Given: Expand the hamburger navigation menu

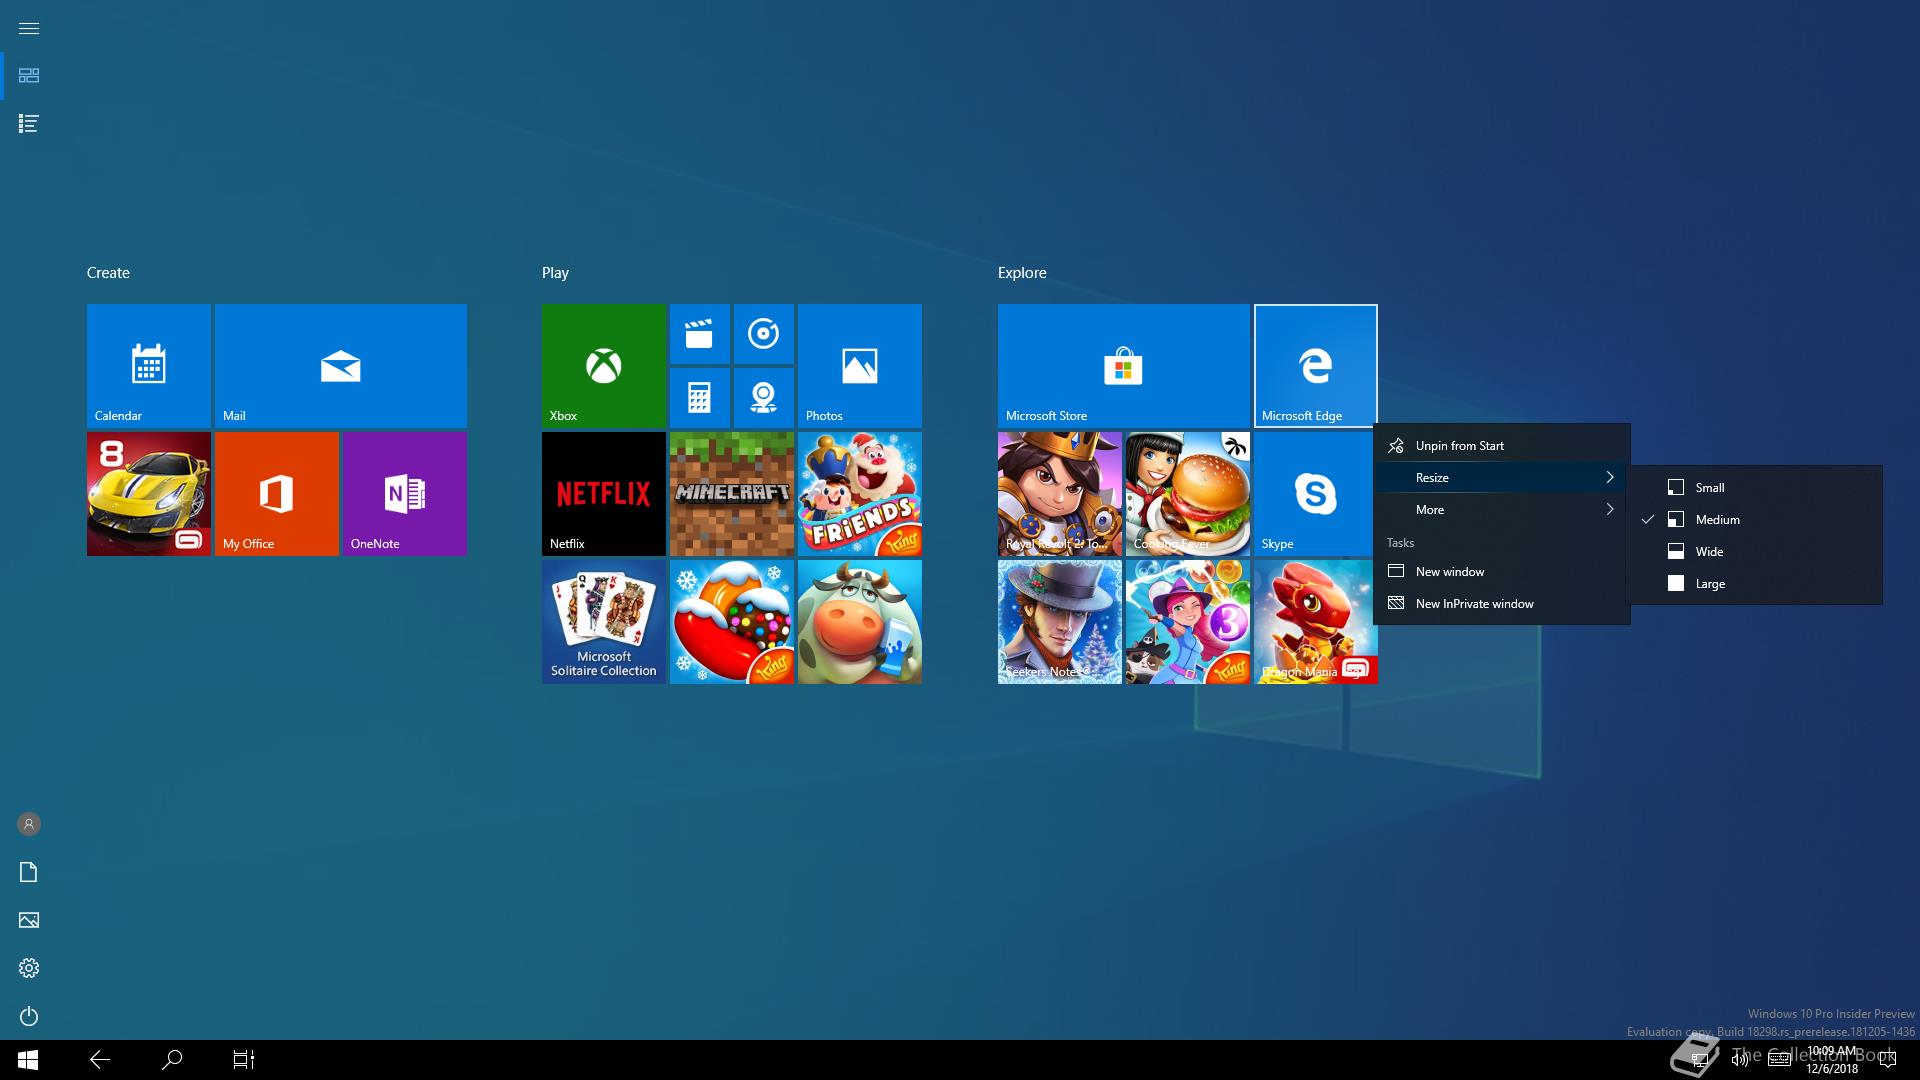Looking at the screenshot, I should pyautogui.click(x=29, y=28).
